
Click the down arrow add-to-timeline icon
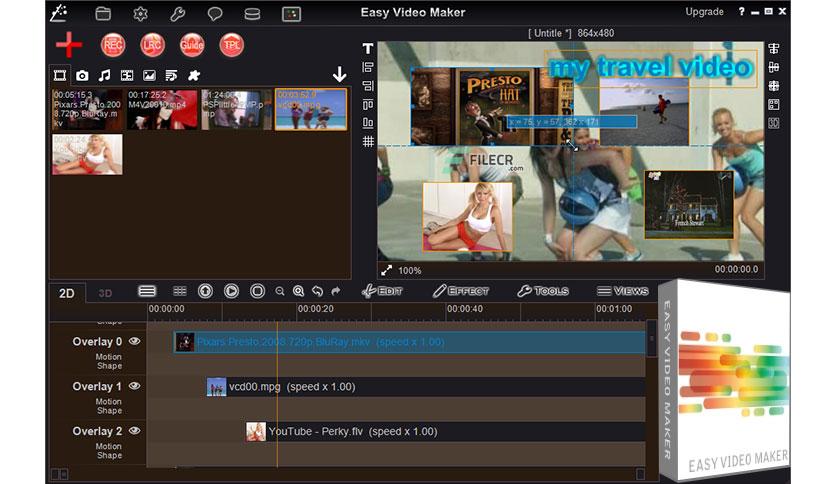339,74
